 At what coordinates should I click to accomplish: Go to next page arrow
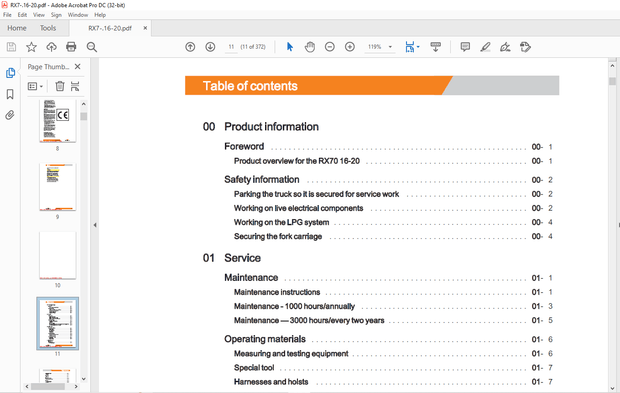click(x=210, y=47)
